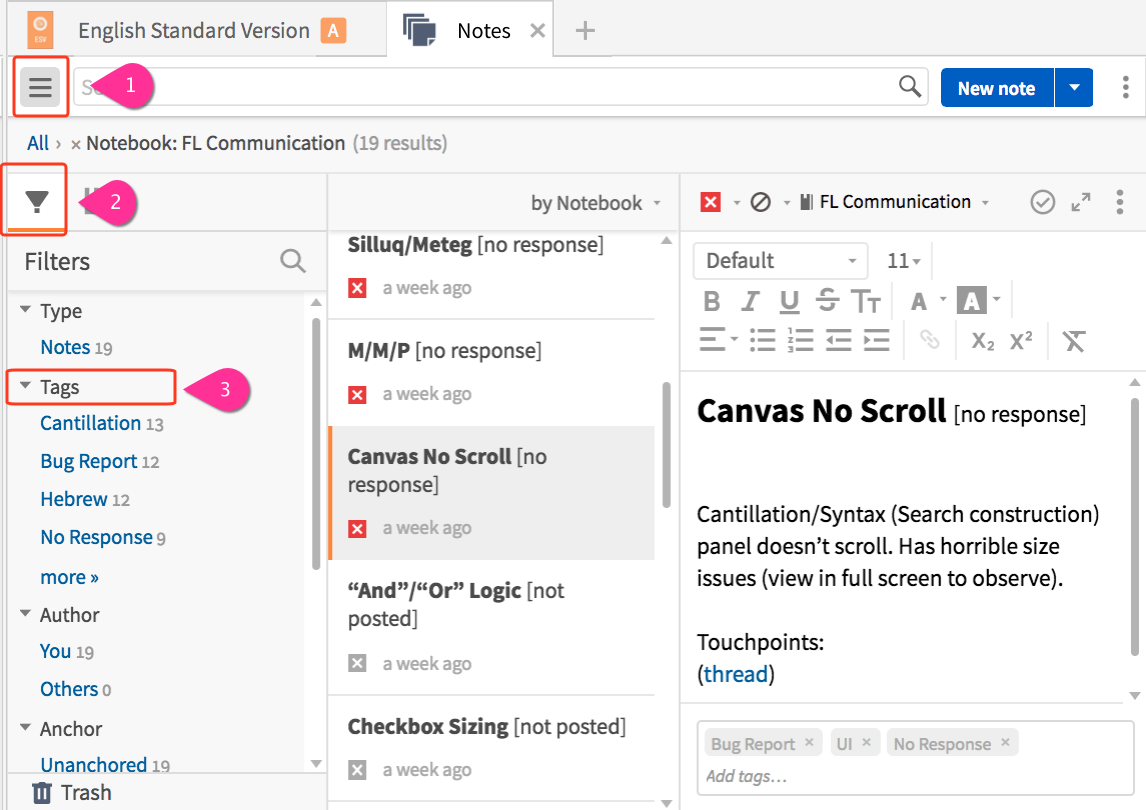1146x810 pixels.
Task: Click red X icon on M/M/P note
Action: tap(357, 395)
